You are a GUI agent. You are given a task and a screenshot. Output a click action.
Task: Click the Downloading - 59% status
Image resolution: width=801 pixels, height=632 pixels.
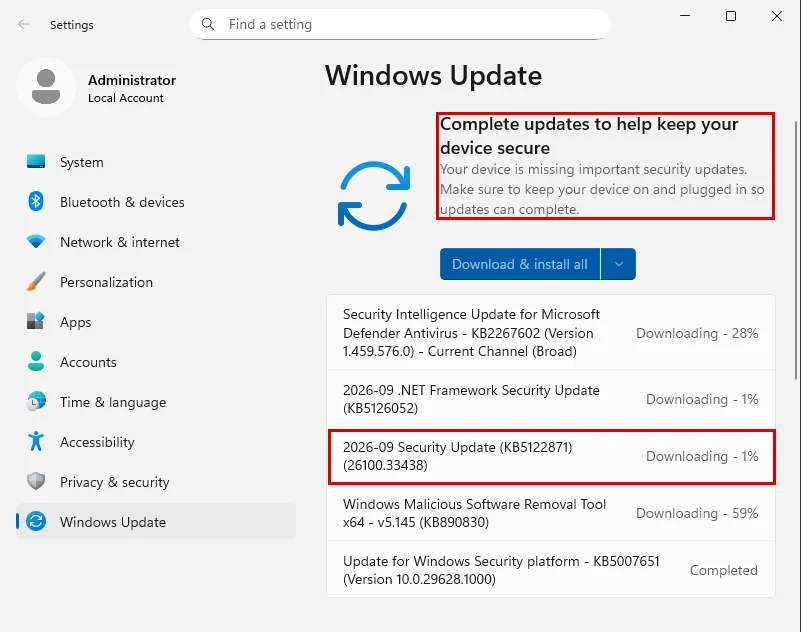(697, 513)
